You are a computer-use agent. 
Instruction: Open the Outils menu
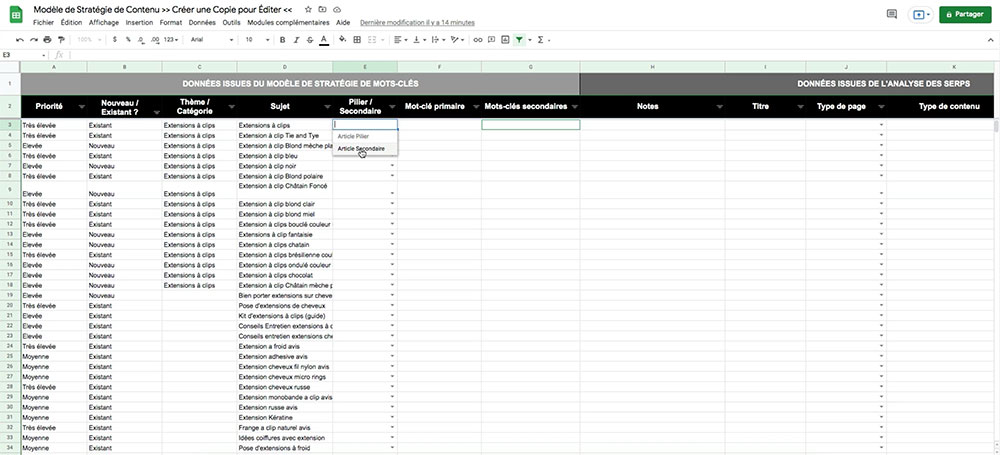pyautogui.click(x=232, y=22)
